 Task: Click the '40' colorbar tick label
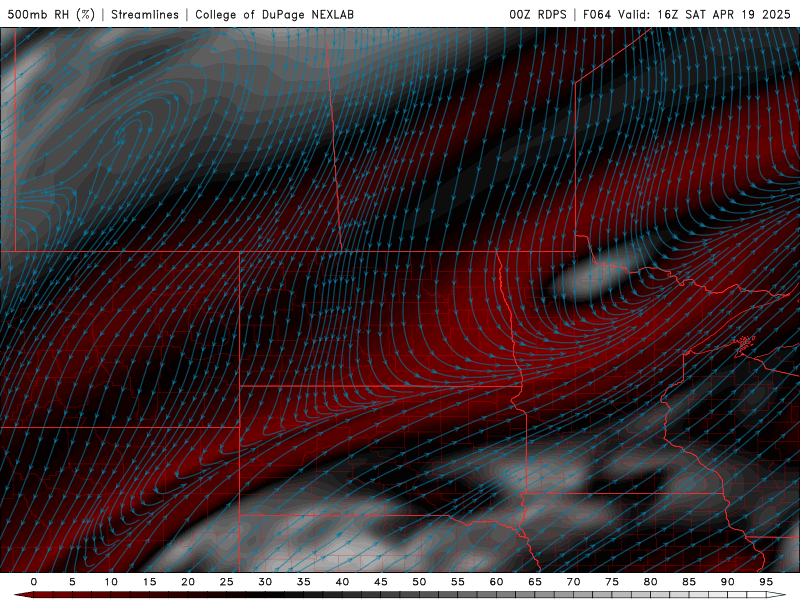click(x=342, y=582)
